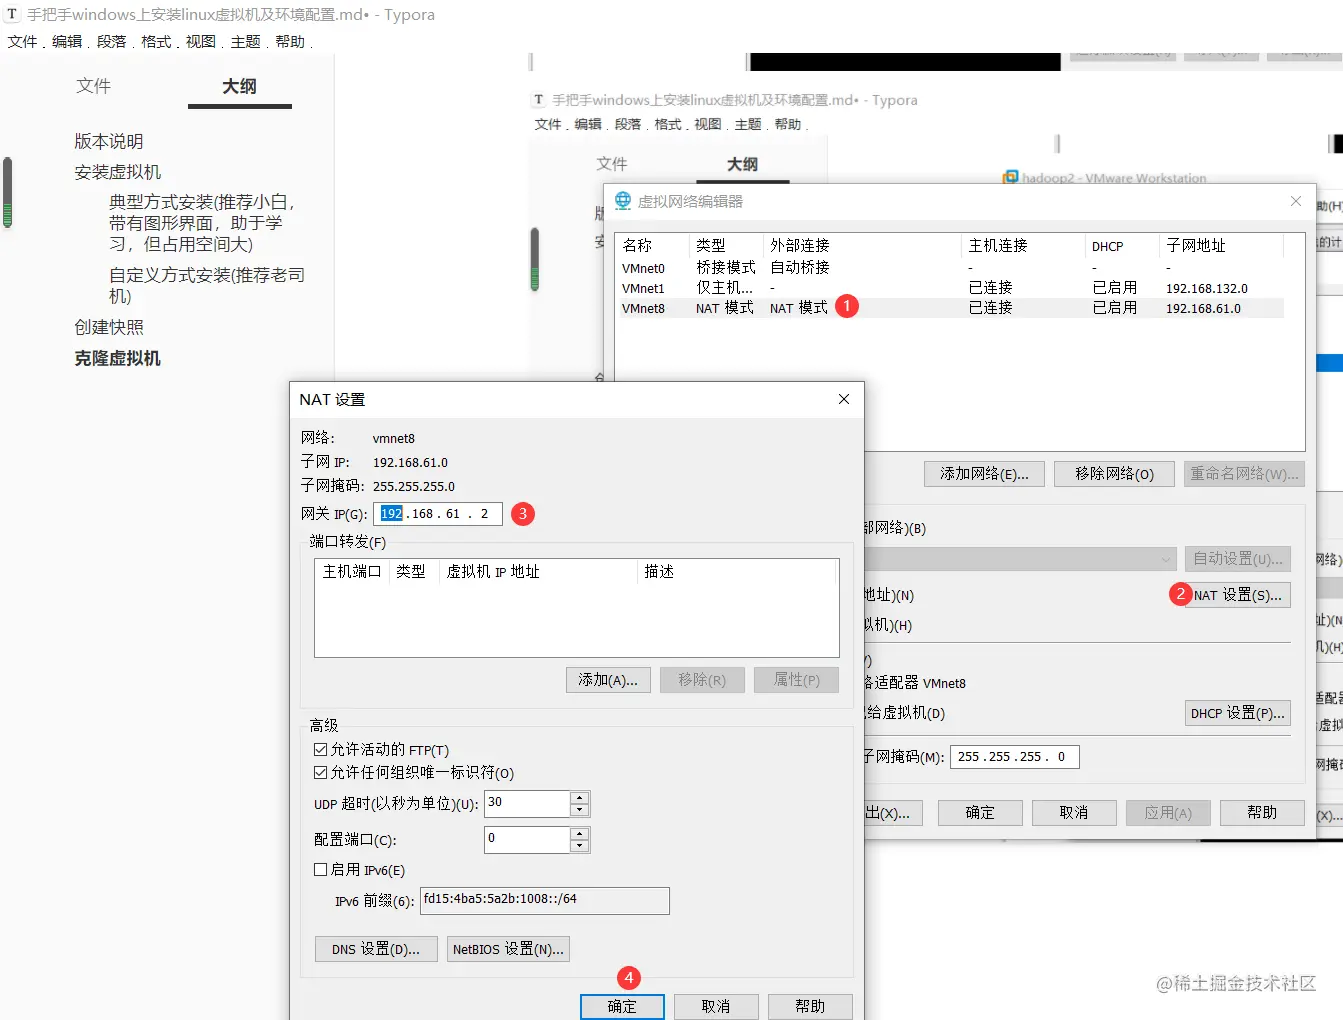Click the Outline tab in the embedded Typora screenshot
Screen dimensions: 1343x1020
(742, 164)
